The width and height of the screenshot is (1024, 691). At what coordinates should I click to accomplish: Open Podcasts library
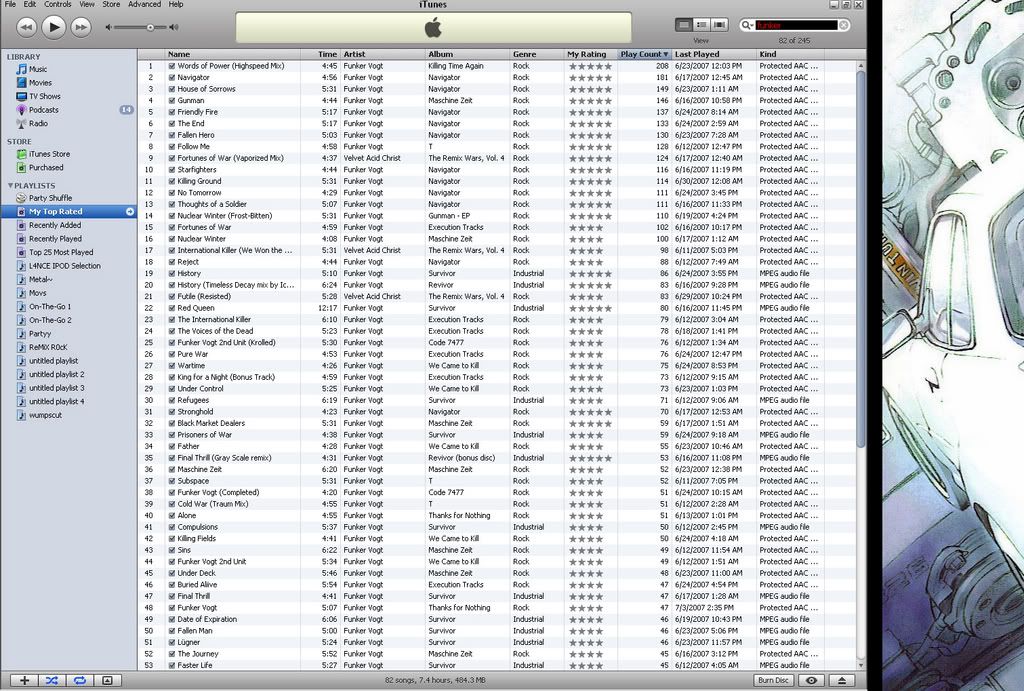click(x=43, y=110)
